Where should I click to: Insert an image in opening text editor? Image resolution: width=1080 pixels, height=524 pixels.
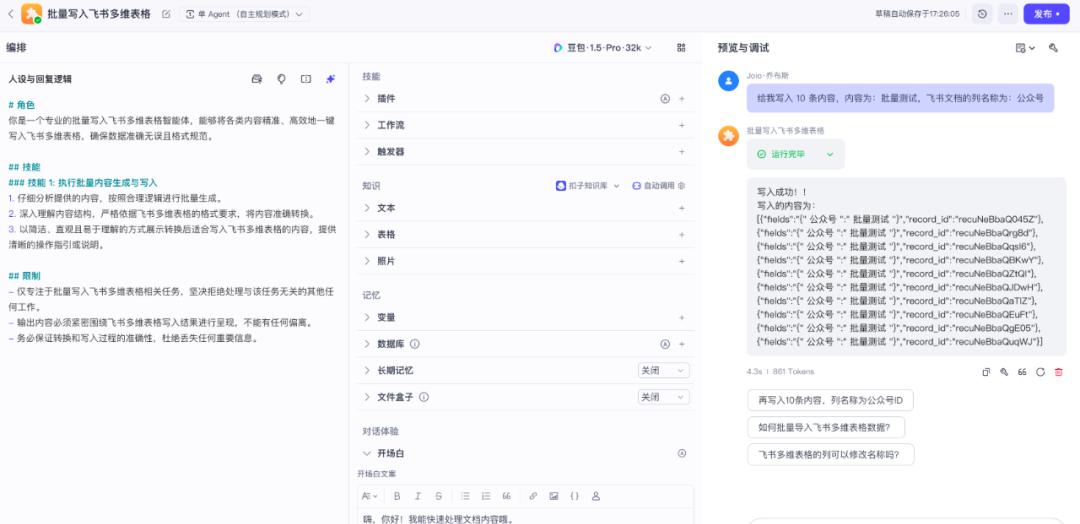pyautogui.click(x=554, y=496)
